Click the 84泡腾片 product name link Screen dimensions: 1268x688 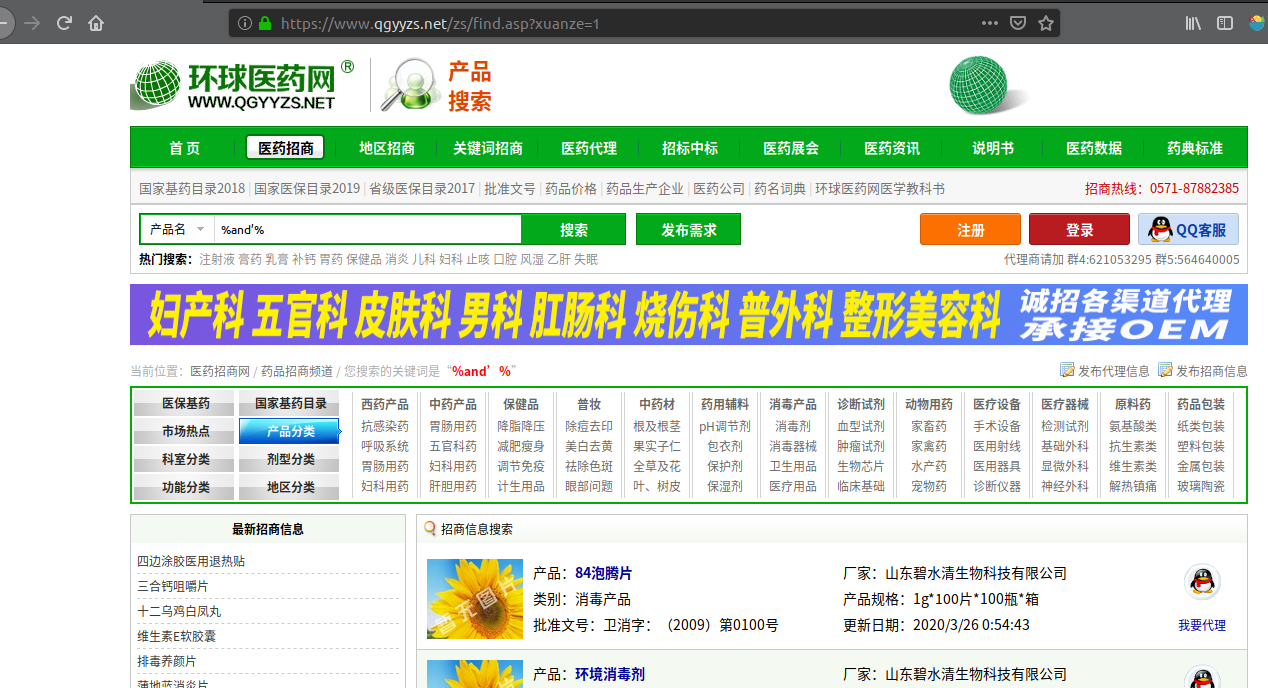603,573
